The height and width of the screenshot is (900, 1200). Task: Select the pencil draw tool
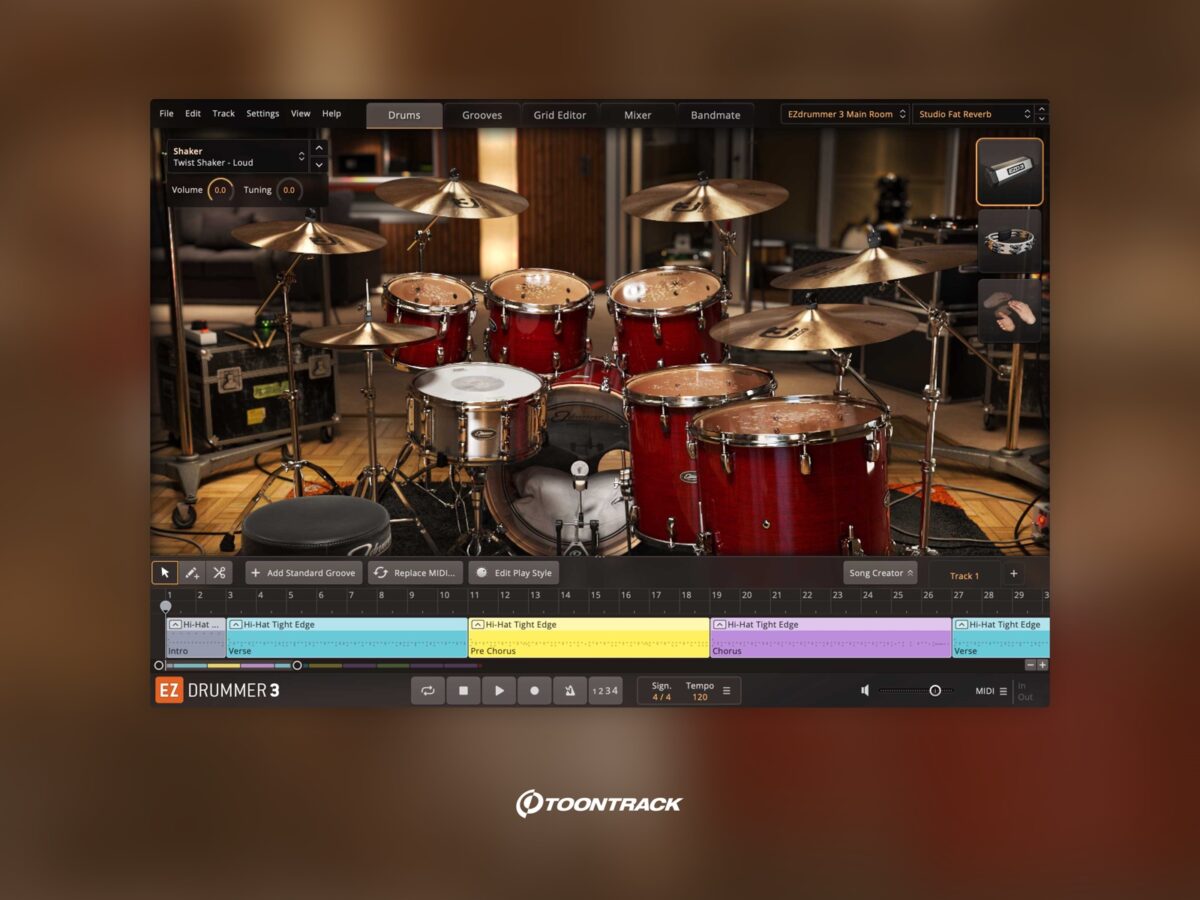tap(192, 573)
